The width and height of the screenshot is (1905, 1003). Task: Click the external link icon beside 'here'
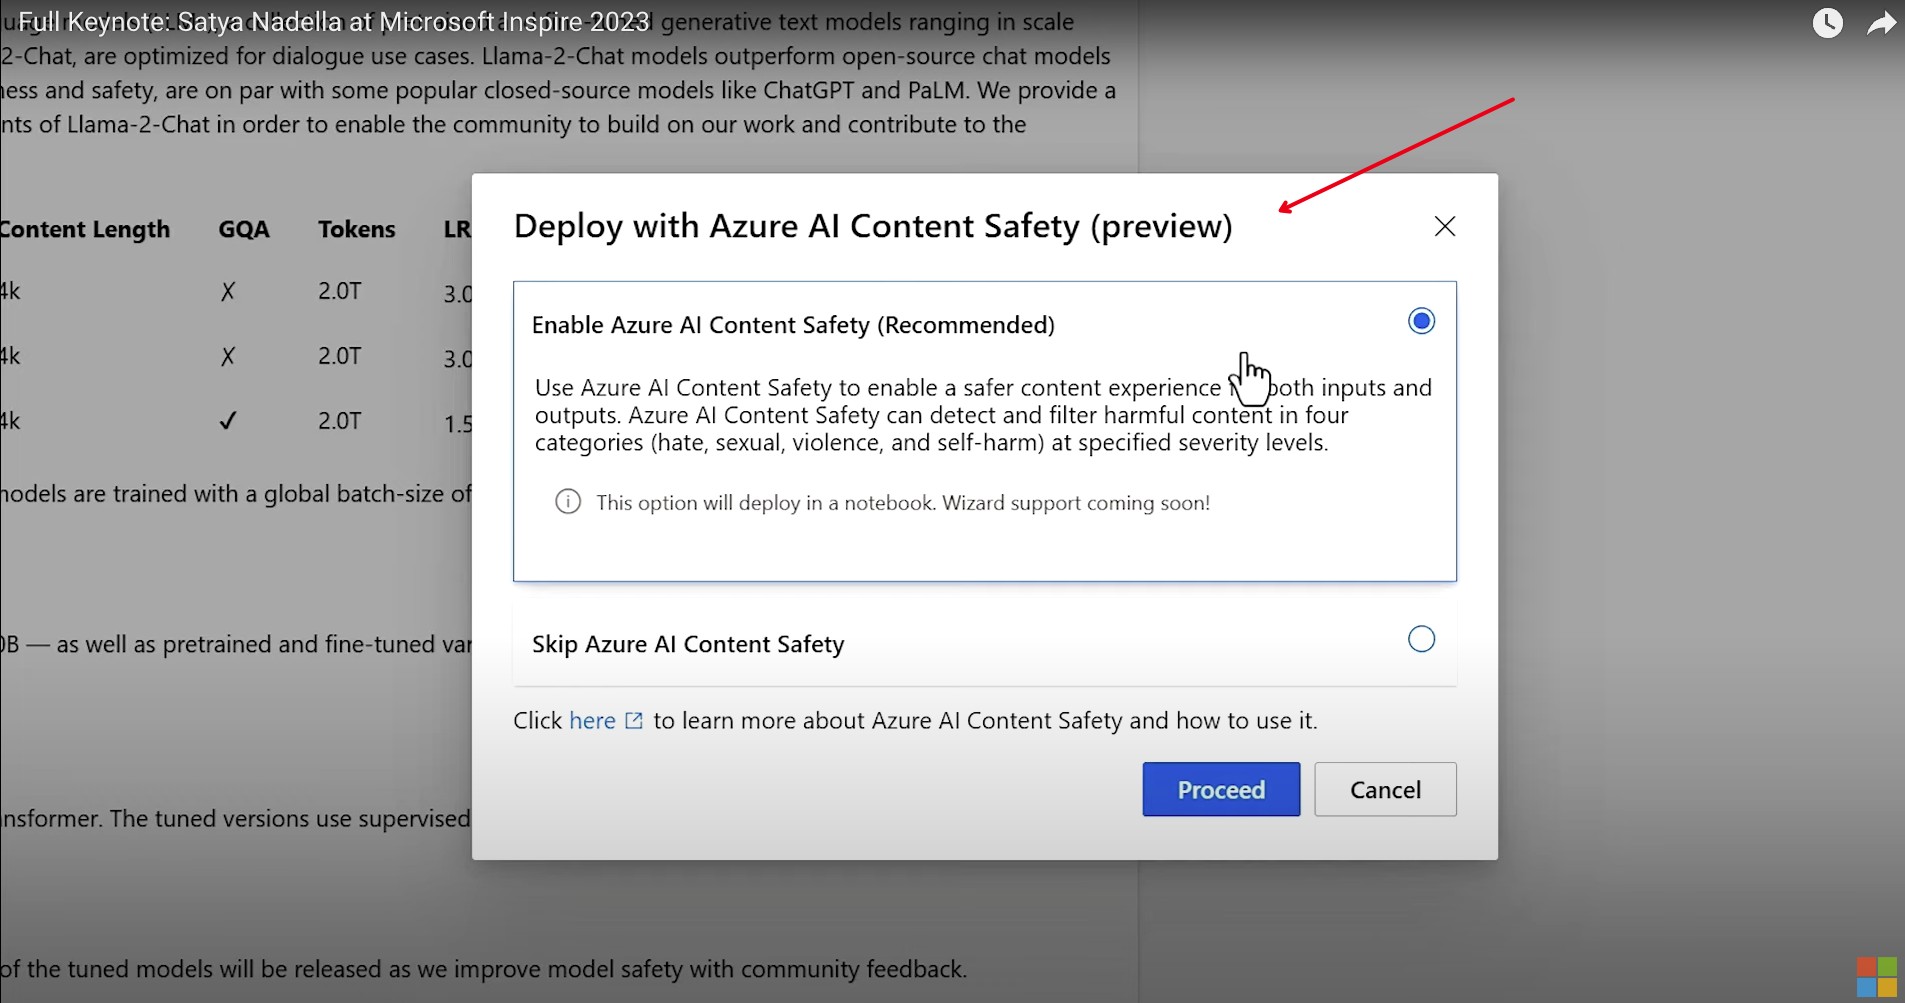(634, 720)
